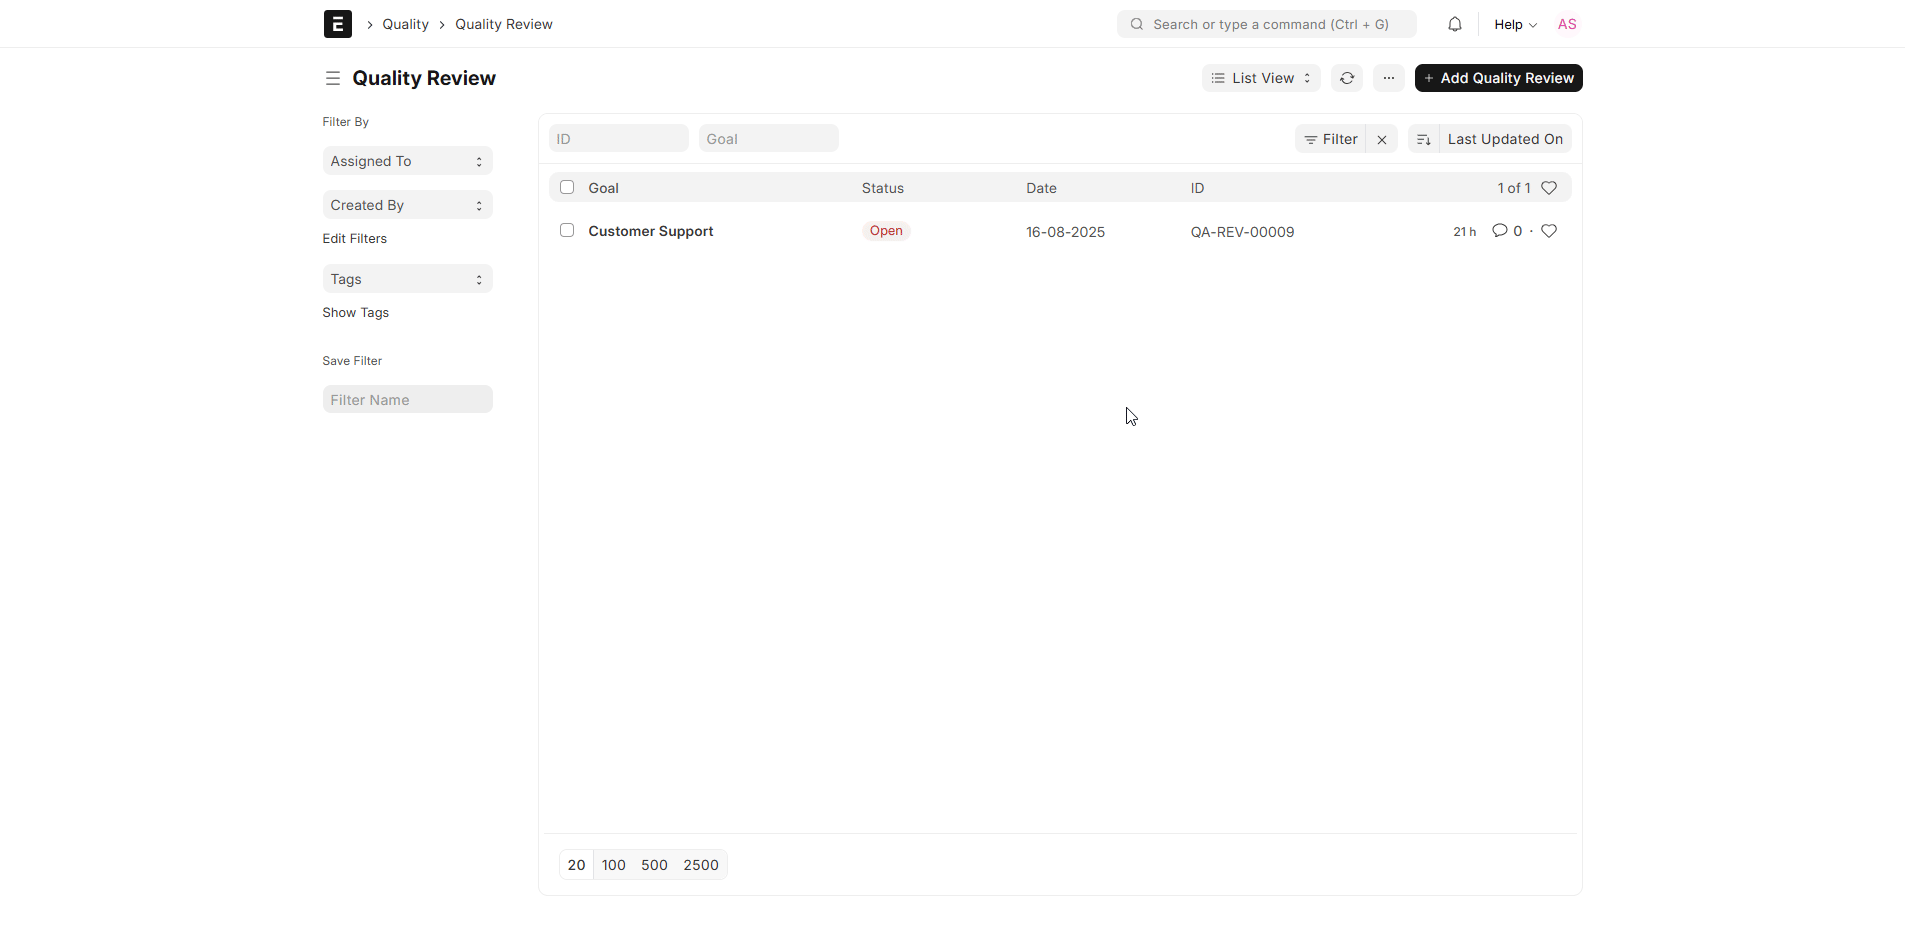The width and height of the screenshot is (1920, 945).
Task: Toggle sort direction icon
Action: pyautogui.click(x=1424, y=139)
